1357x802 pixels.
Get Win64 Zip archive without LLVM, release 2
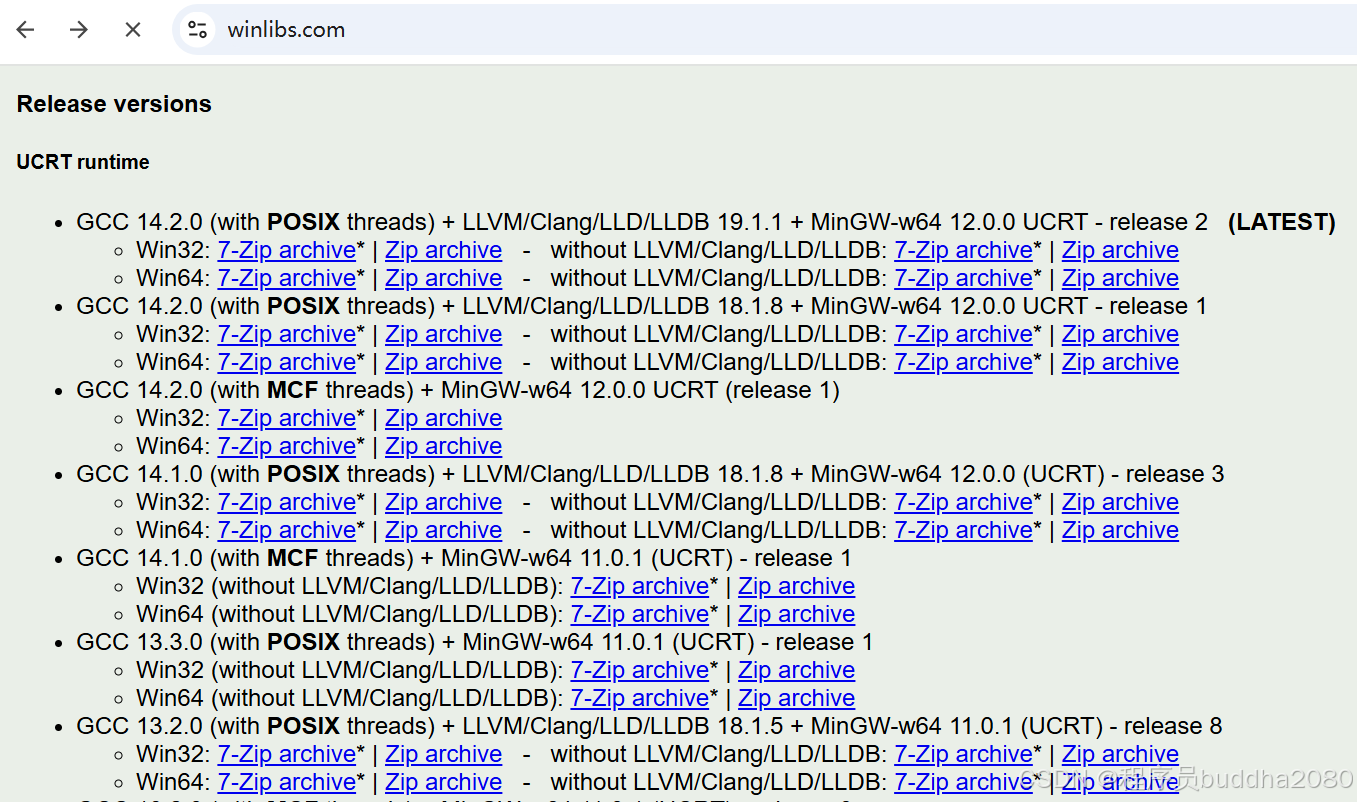click(1121, 278)
